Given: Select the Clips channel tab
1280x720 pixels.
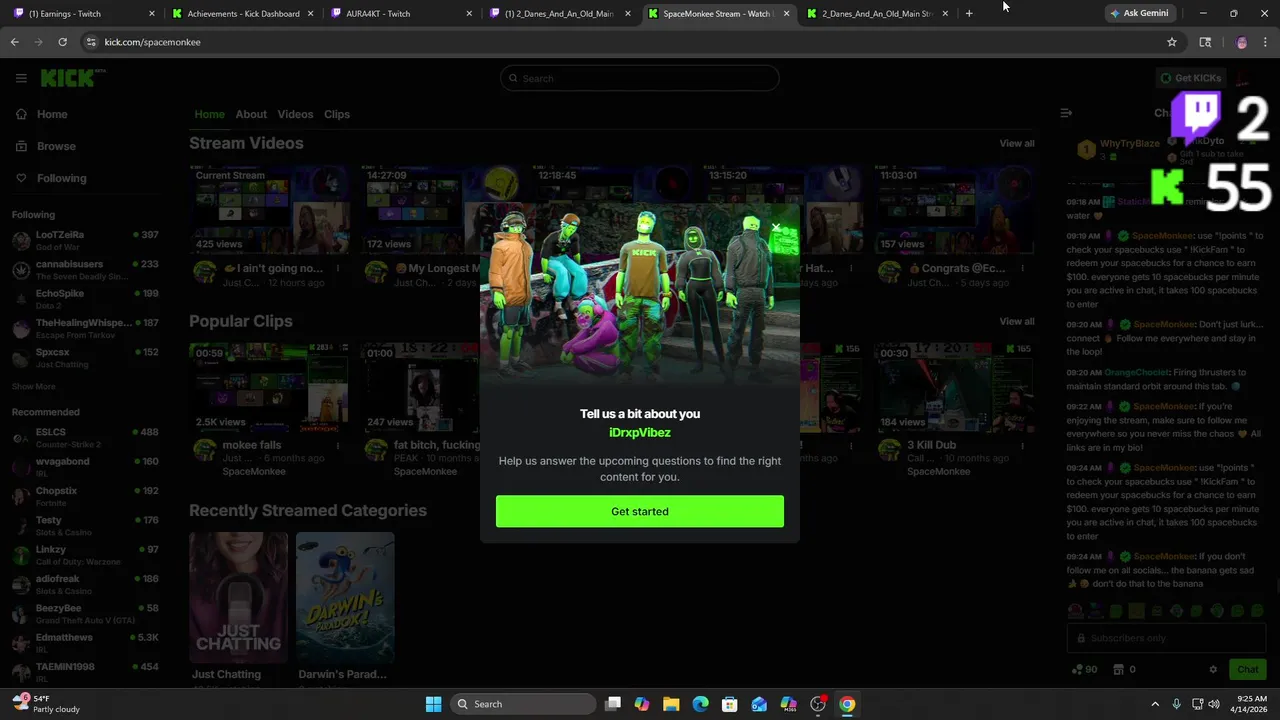Looking at the screenshot, I should click(337, 114).
